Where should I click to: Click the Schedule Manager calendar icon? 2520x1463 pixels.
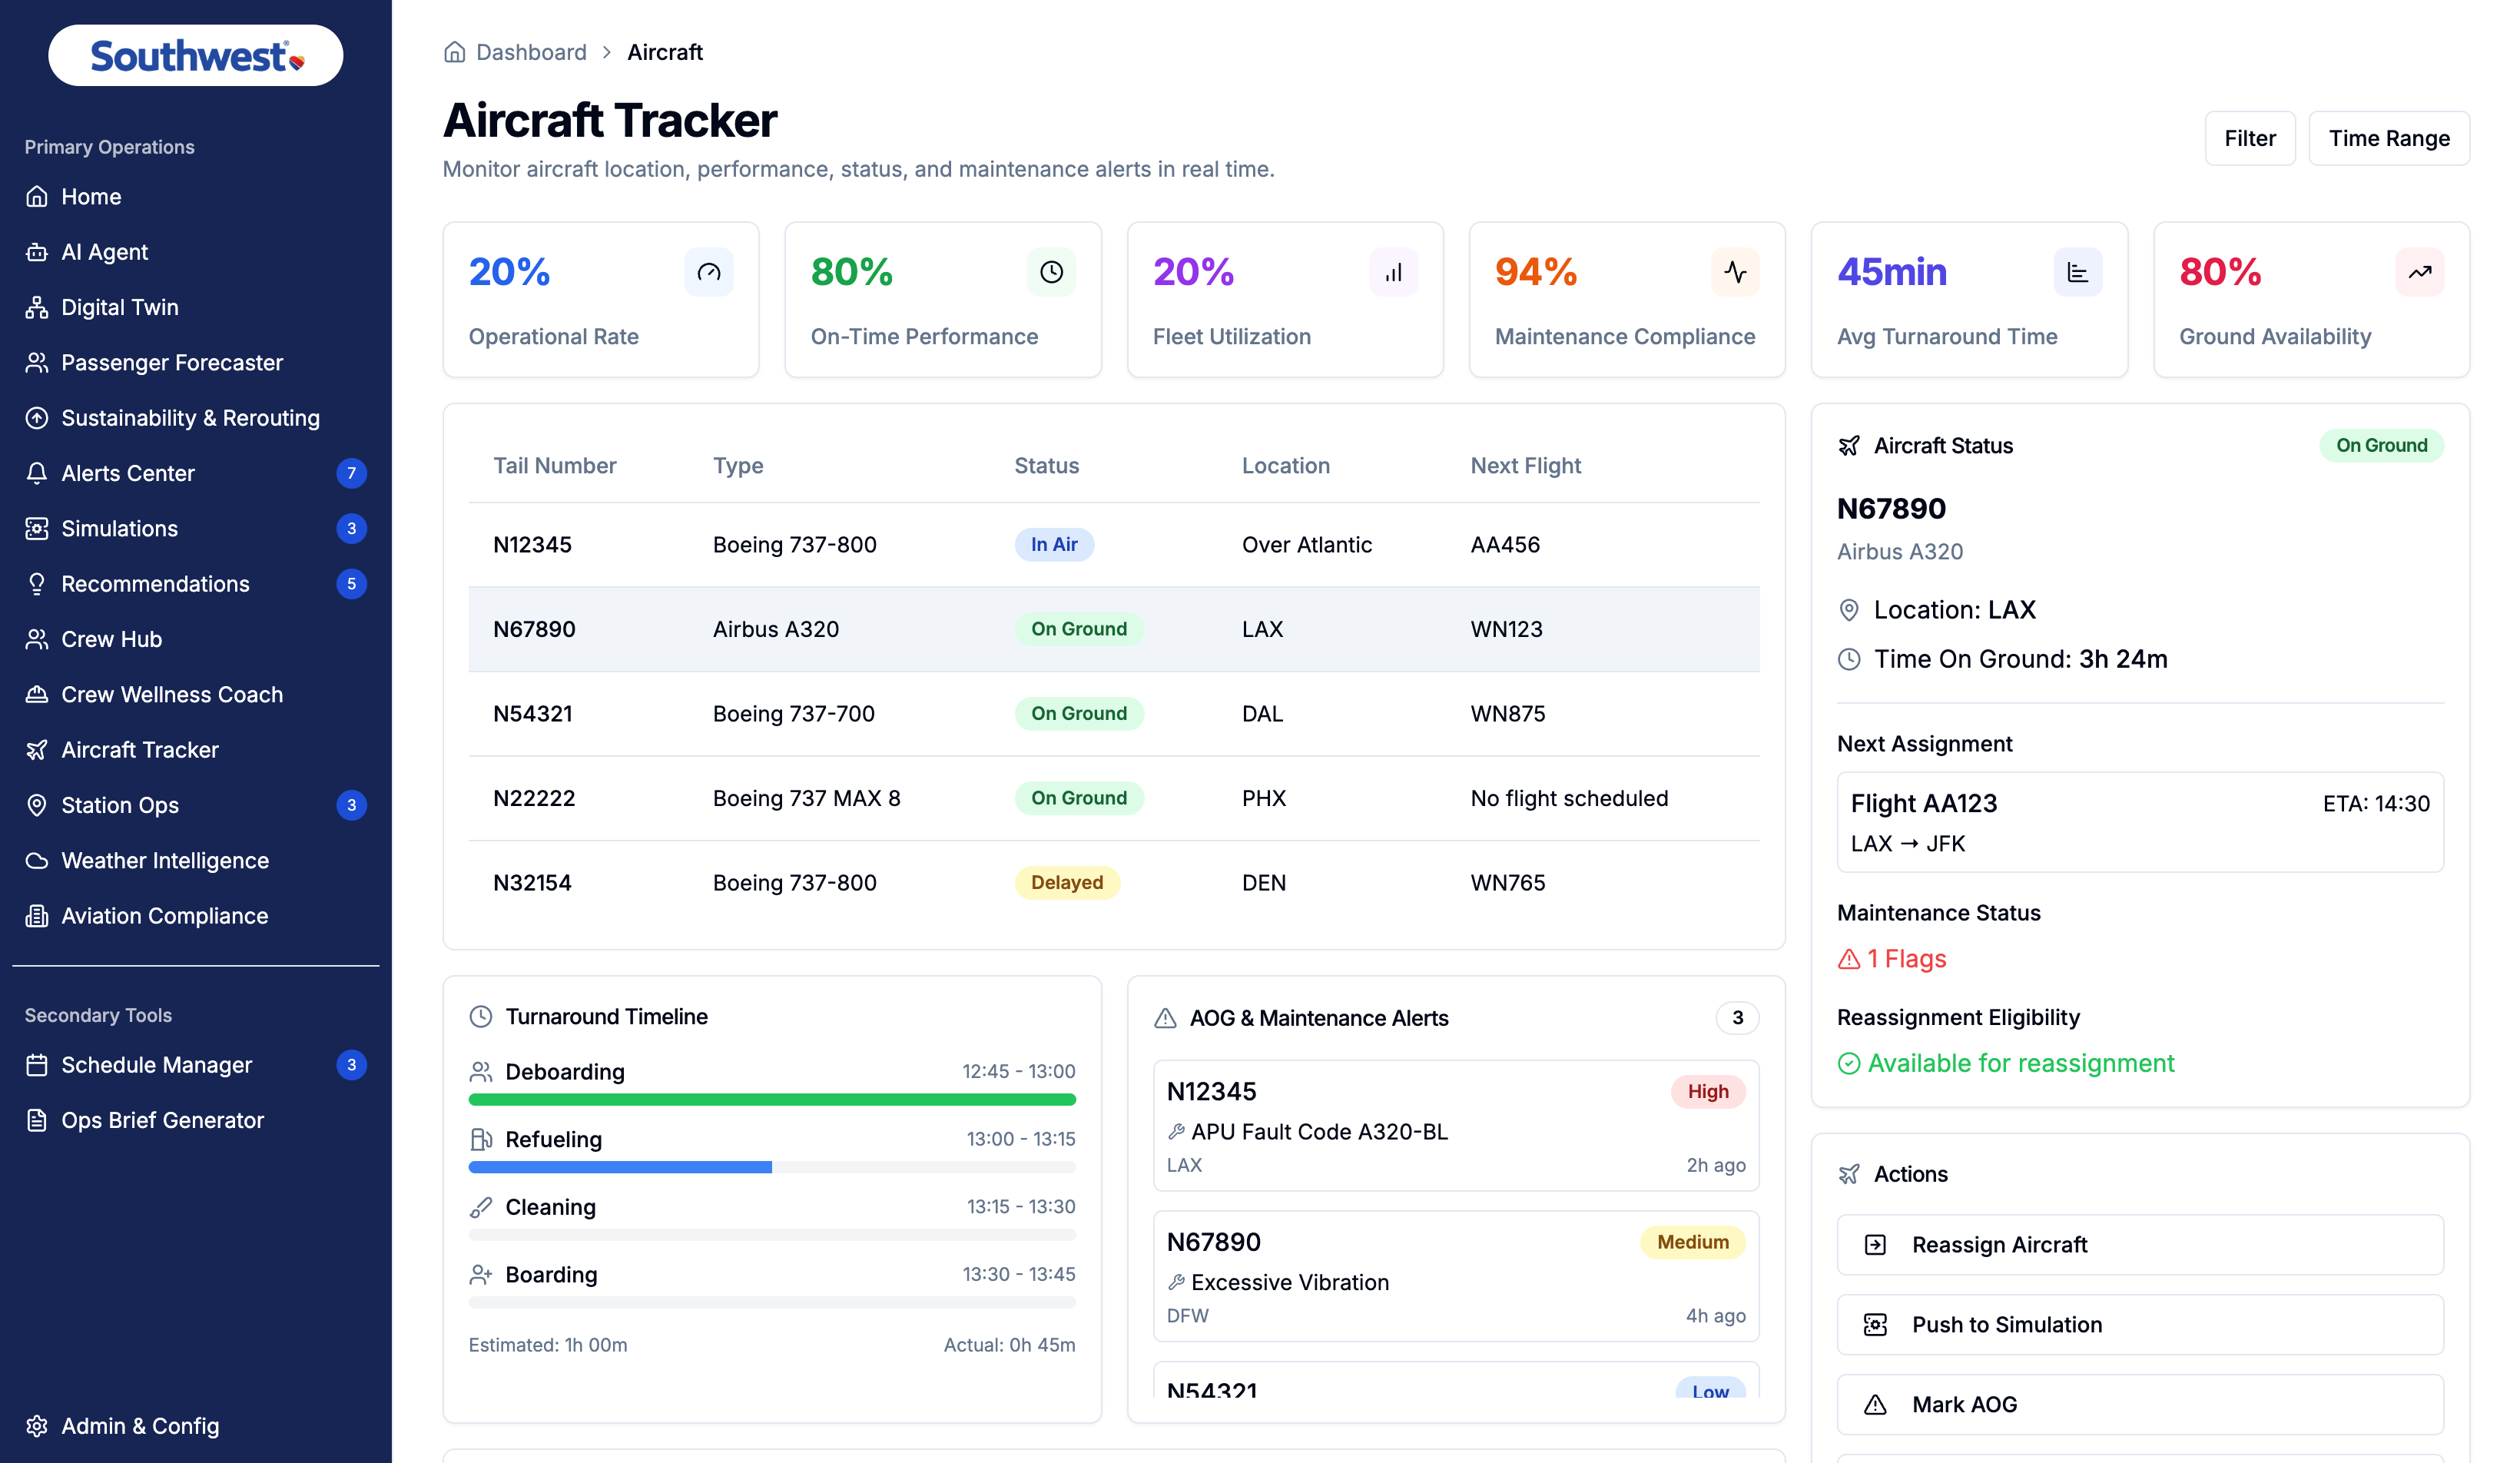point(37,1066)
